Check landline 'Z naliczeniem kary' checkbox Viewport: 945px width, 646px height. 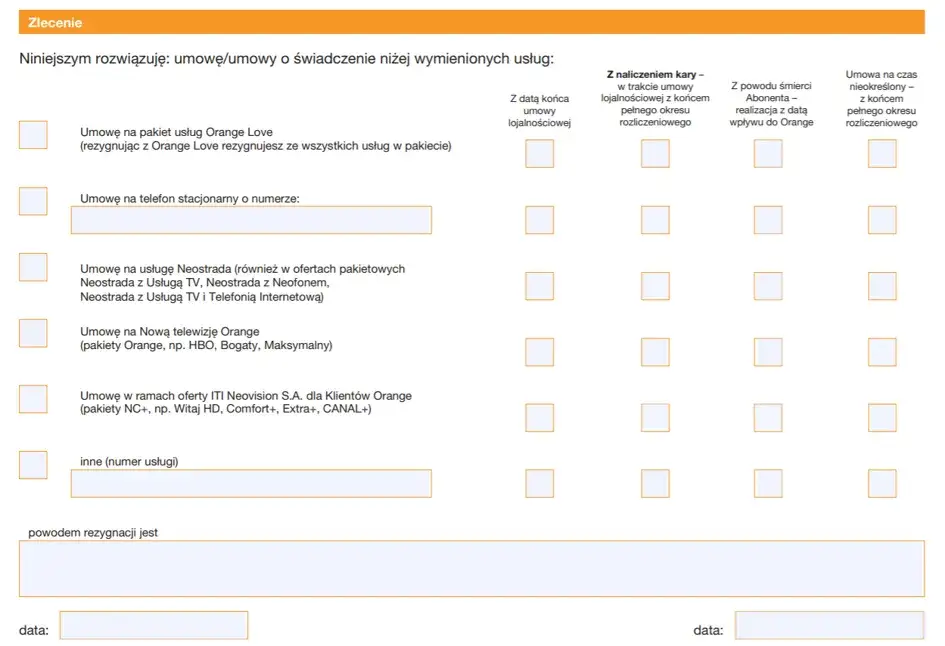point(655,220)
